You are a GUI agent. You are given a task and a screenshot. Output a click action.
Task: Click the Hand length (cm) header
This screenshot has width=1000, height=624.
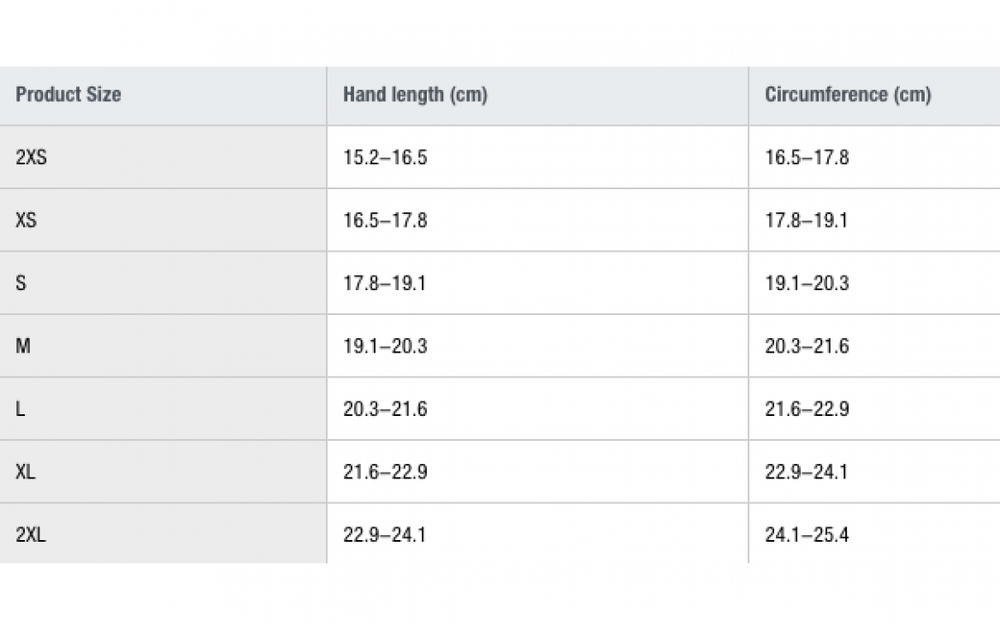click(x=415, y=95)
